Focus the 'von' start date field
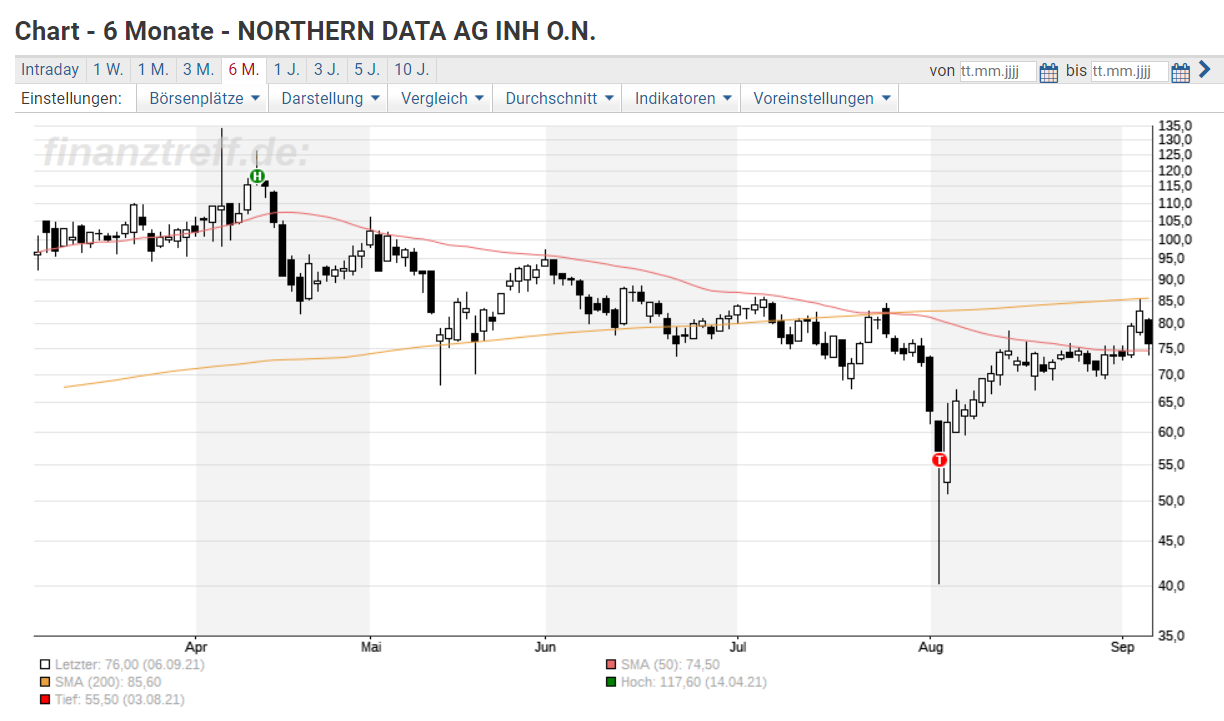Screen dimensions: 1224x721 click(x=997, y=71)
